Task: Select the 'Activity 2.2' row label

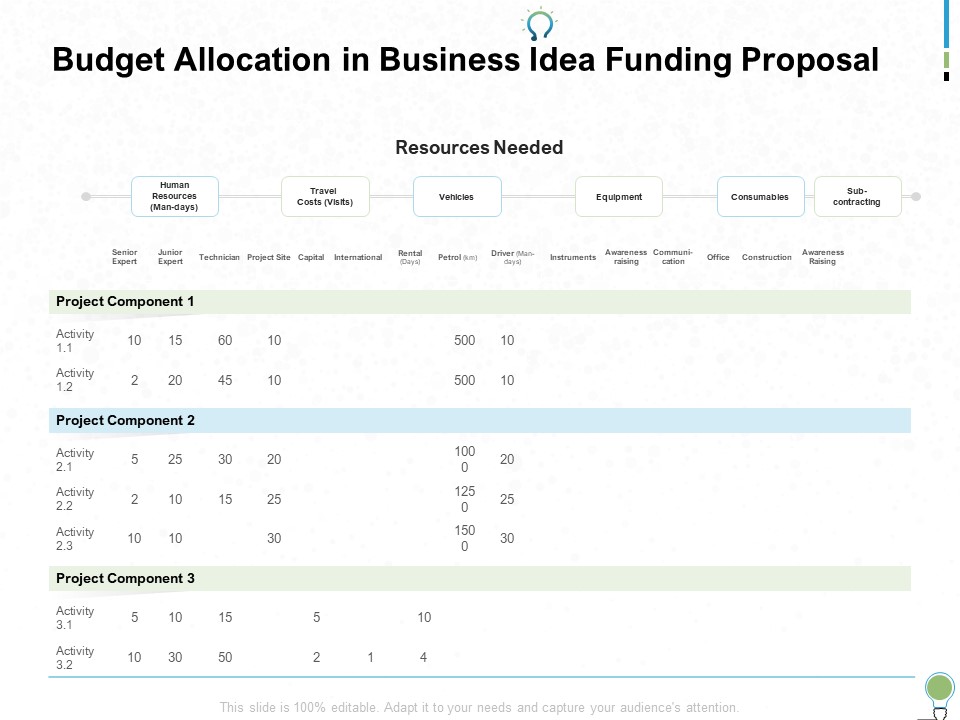Action: (75, 499)
